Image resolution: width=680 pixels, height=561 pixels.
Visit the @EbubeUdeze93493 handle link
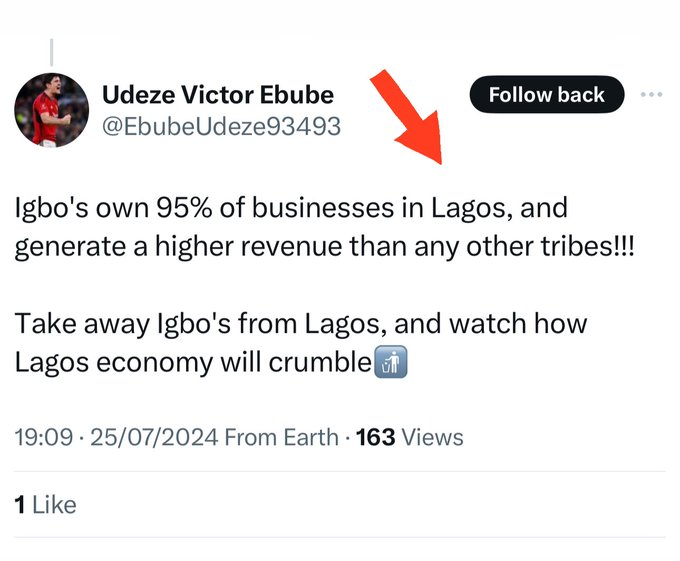pyautogui.click(x=221, y=126)
